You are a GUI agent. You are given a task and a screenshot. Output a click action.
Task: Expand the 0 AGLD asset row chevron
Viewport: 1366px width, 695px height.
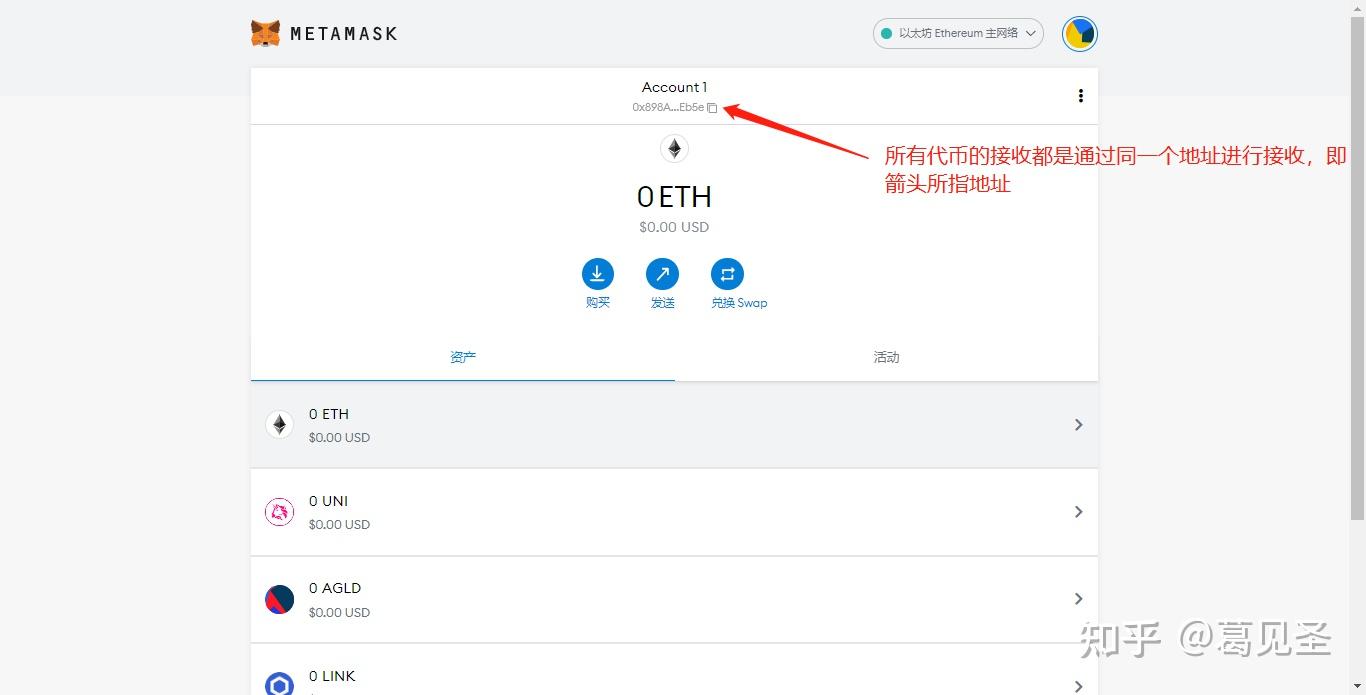pos(1078,599)
